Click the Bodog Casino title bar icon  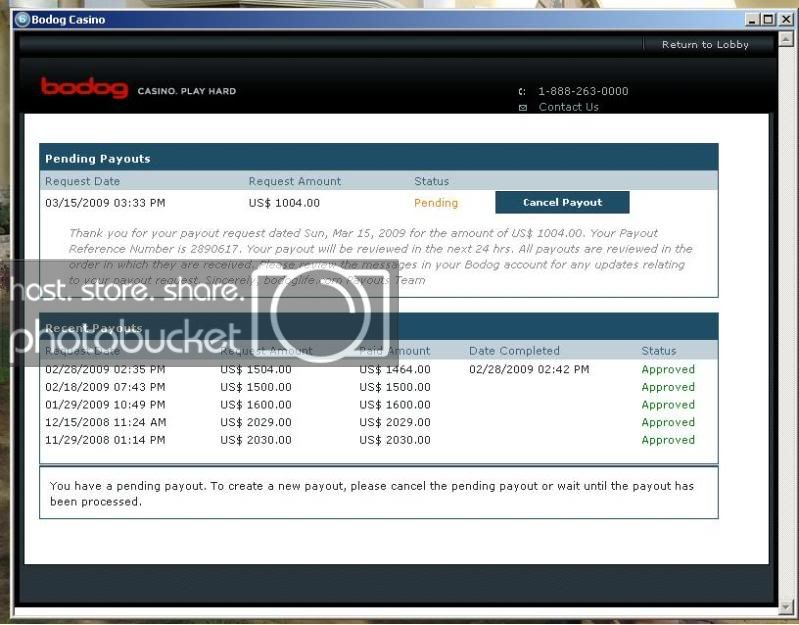pos(22,20)
